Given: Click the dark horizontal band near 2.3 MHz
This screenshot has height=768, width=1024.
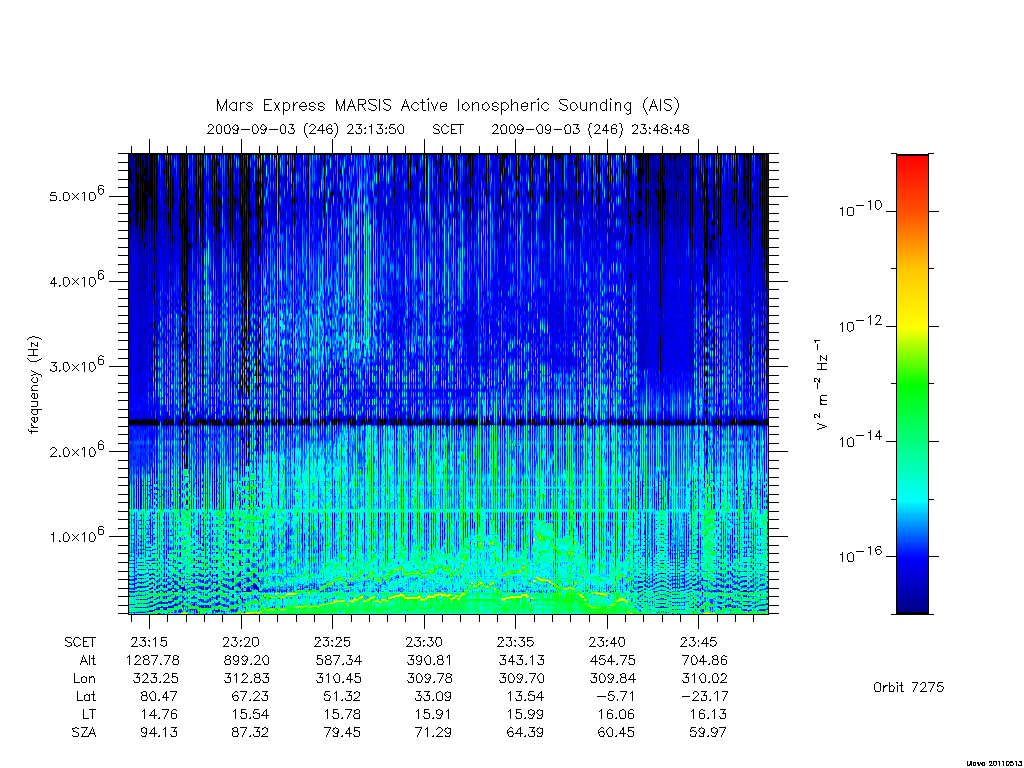Looking at the screenshot, I should 448,423.
